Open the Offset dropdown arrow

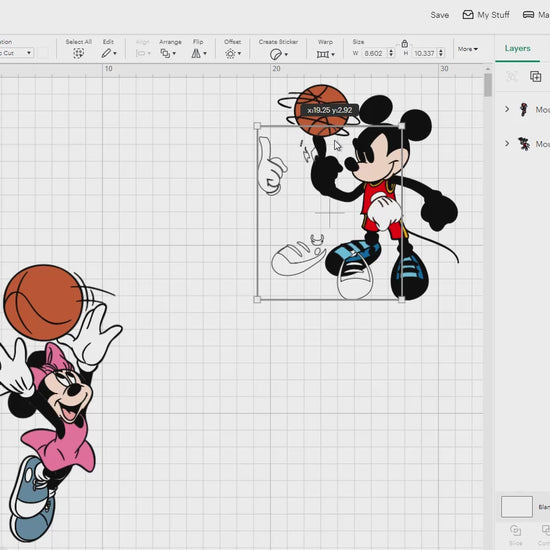pyautogui.click(x=239, y=54)
